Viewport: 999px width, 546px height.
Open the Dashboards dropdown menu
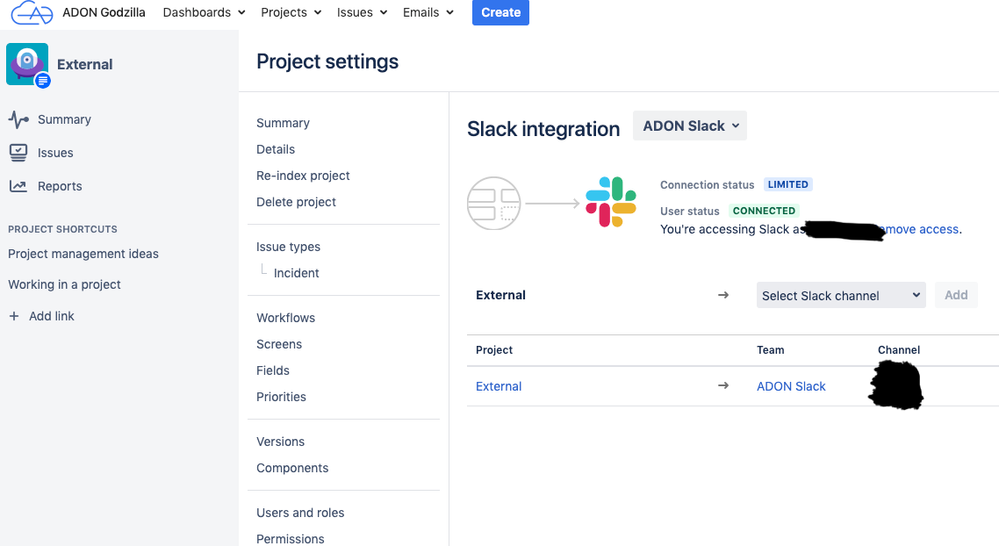(x=204, y=12)
